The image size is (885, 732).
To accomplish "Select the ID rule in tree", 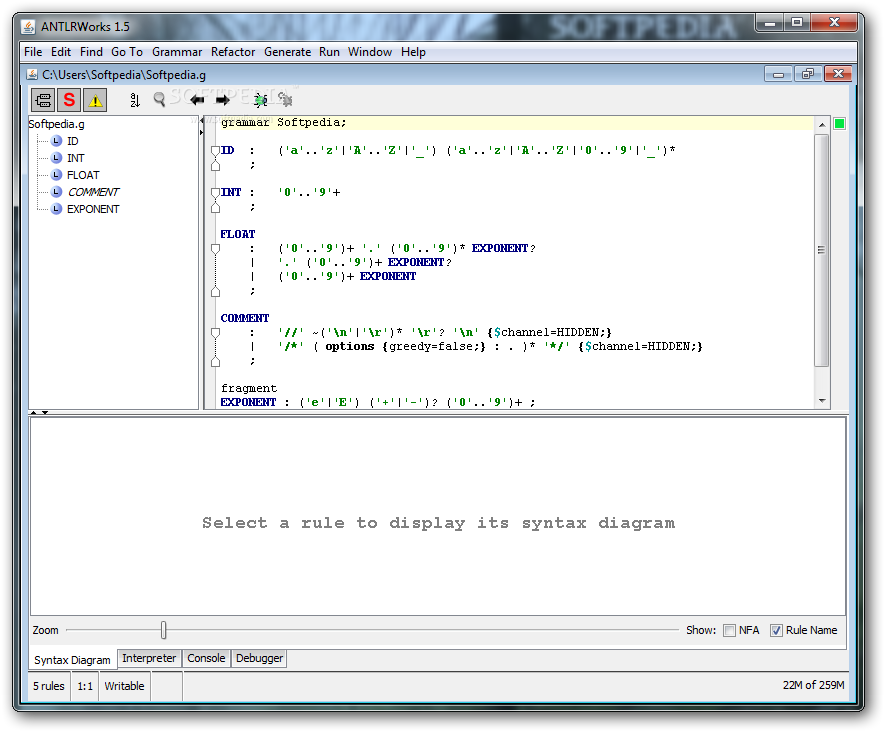I will [x=72, y=141].
